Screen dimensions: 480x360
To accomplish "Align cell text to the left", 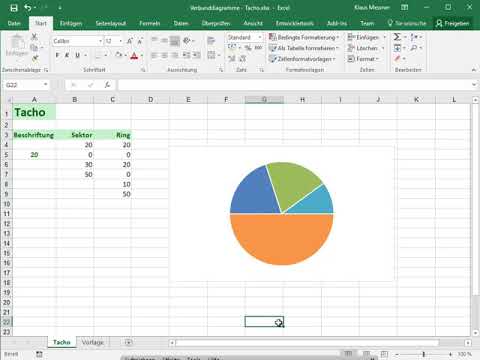I will tap(154, 55).
